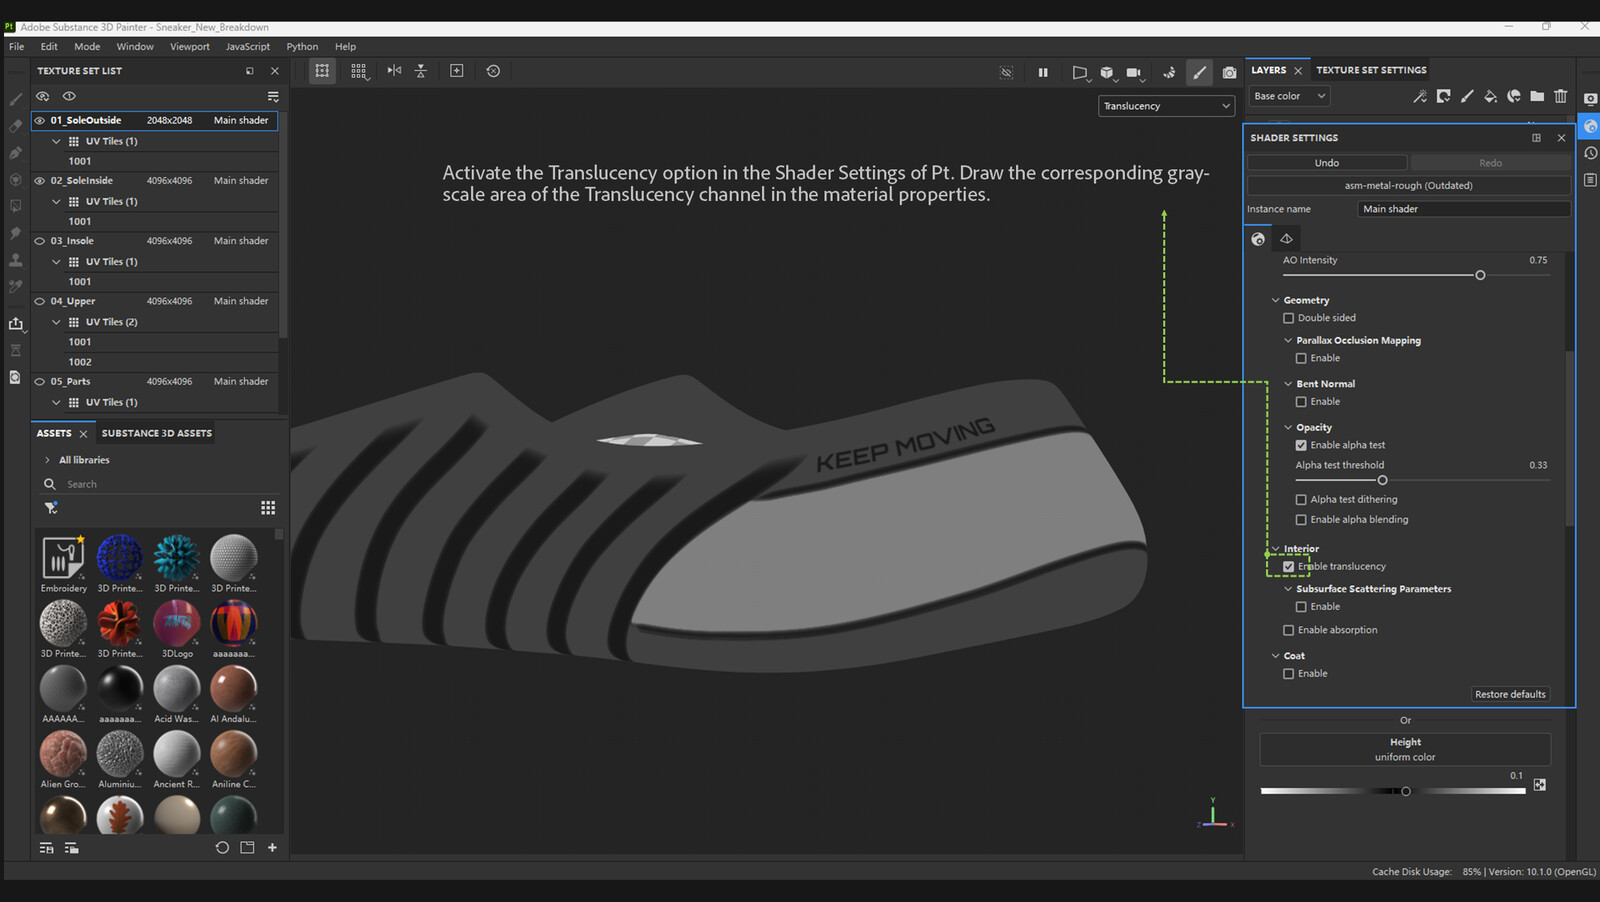Add effect with magic wand icon
The height and width of the screenshot is (902, 1600).
pos(1420,96)
